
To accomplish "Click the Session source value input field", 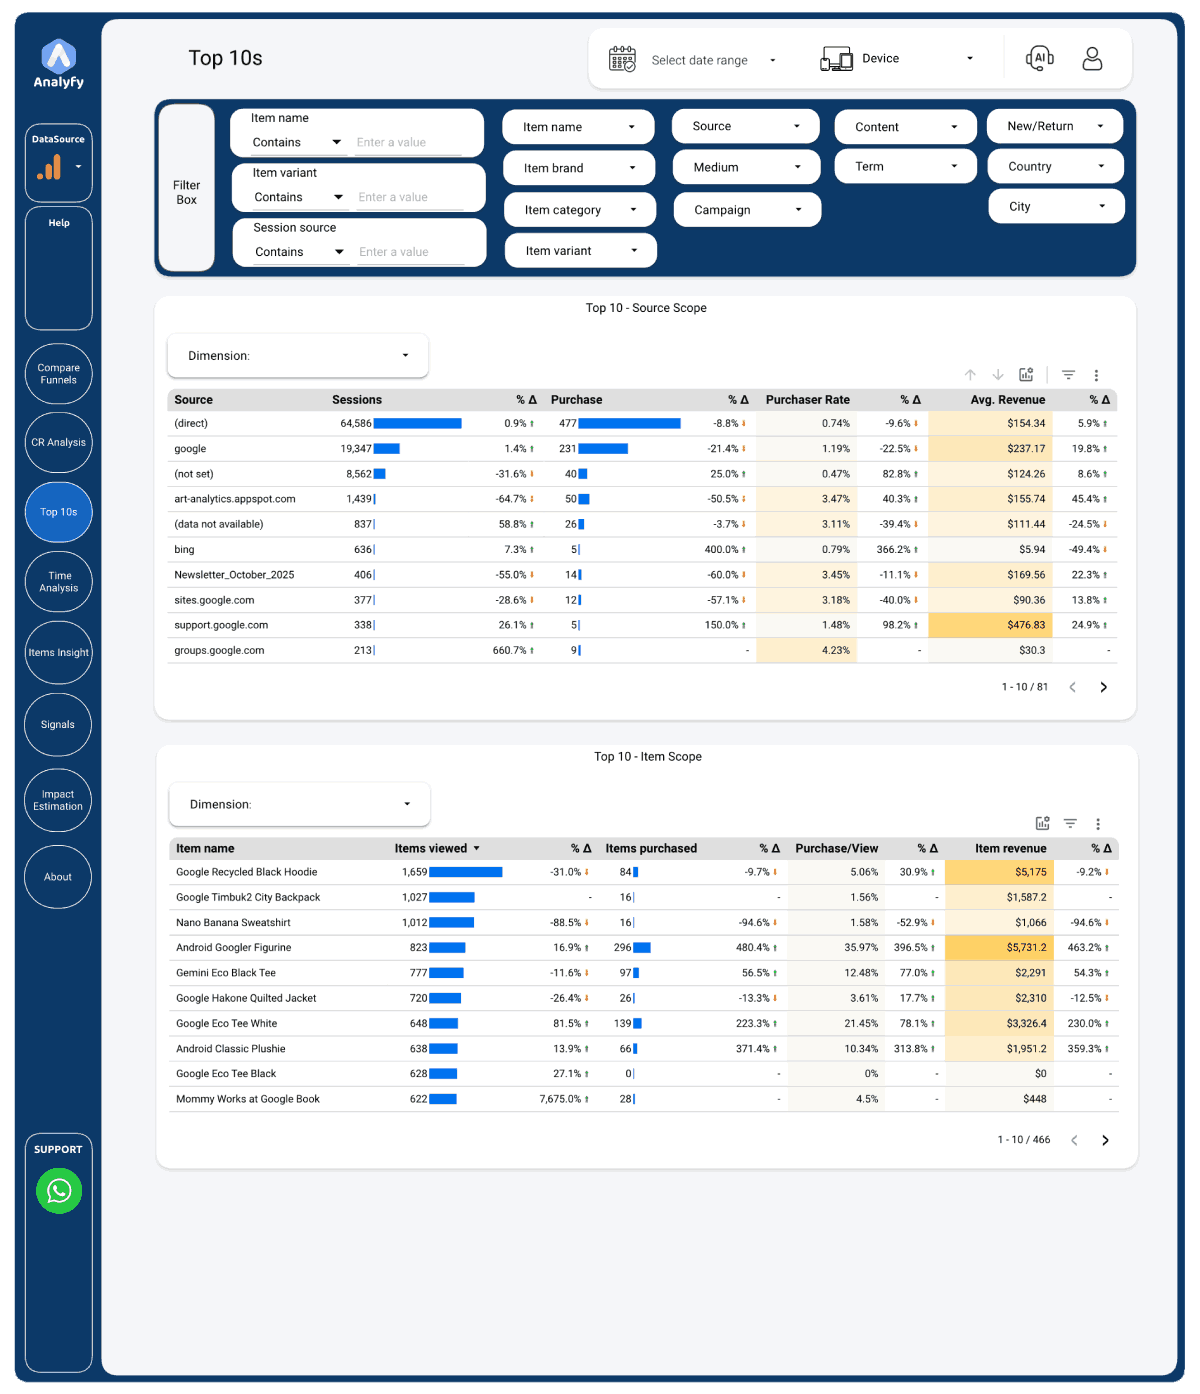I will [412, 252].
